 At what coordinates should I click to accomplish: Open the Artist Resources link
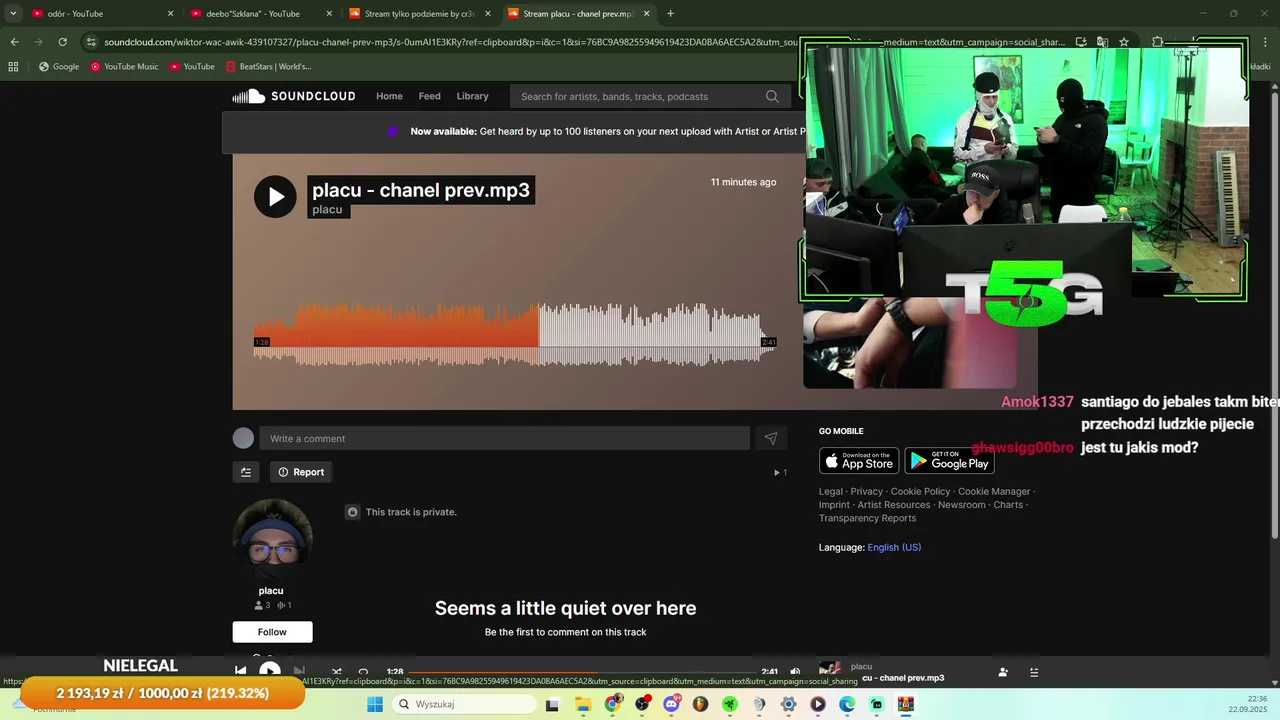click(894, 505)
